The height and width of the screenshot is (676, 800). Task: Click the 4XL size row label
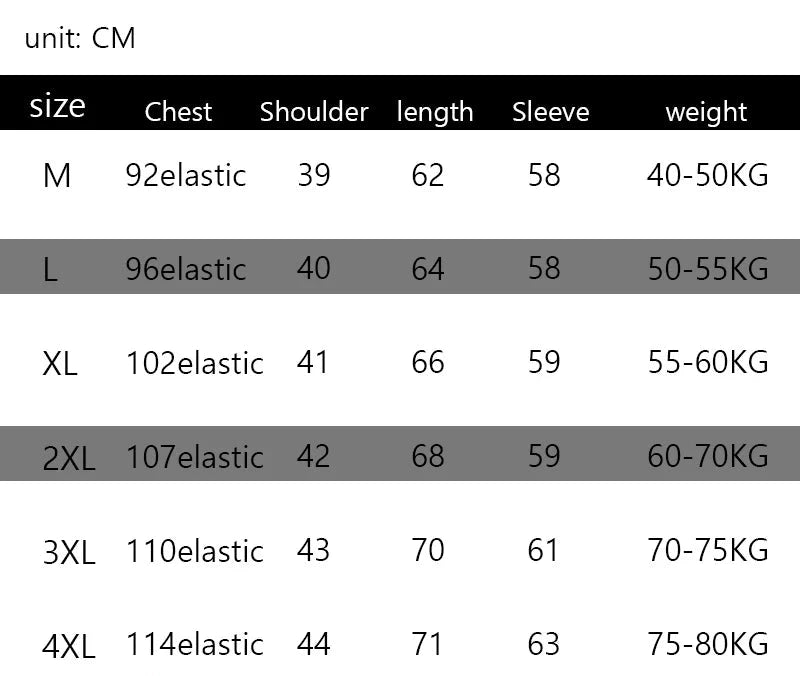69,646
